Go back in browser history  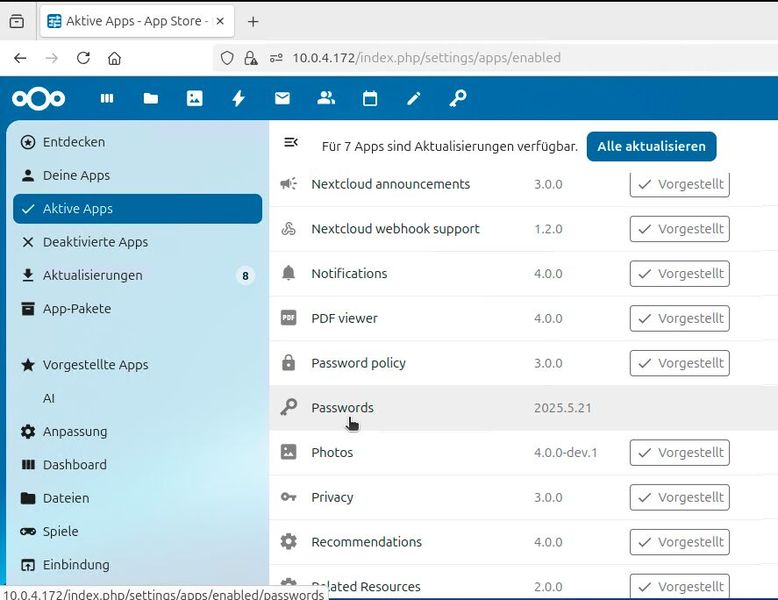coord(20,58)
